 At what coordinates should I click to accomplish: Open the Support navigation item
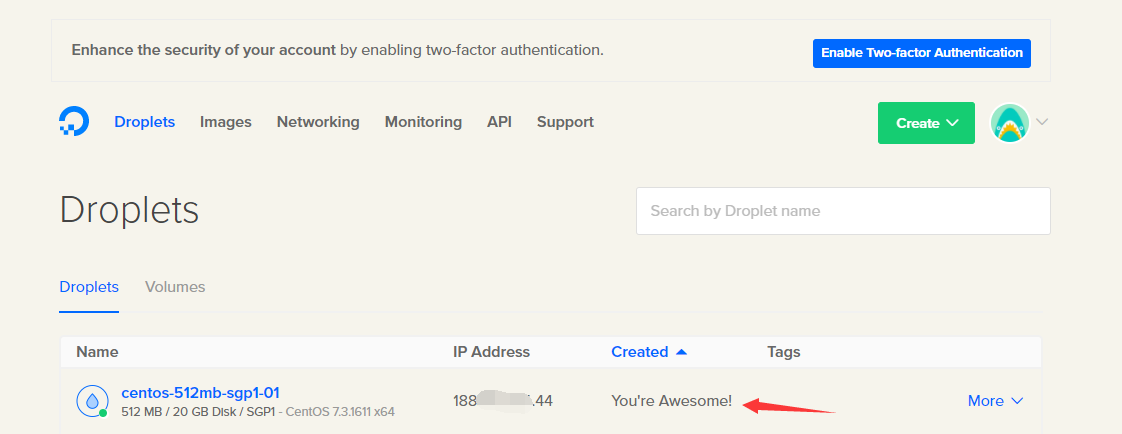(x=565, y=122)
